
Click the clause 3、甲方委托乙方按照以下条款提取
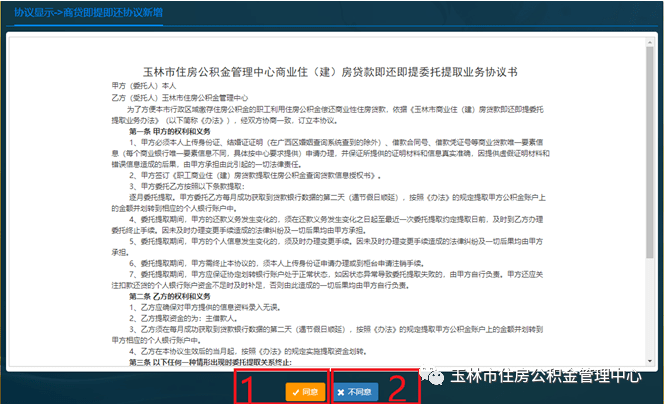click(x=187, y=186)
